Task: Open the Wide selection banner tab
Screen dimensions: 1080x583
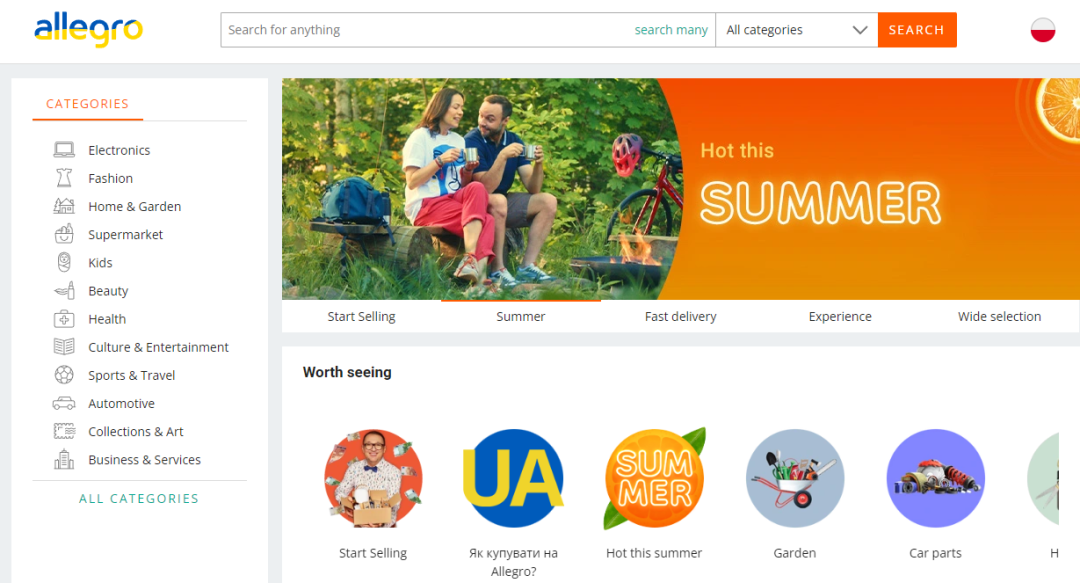Action: [x=999, y=316]
